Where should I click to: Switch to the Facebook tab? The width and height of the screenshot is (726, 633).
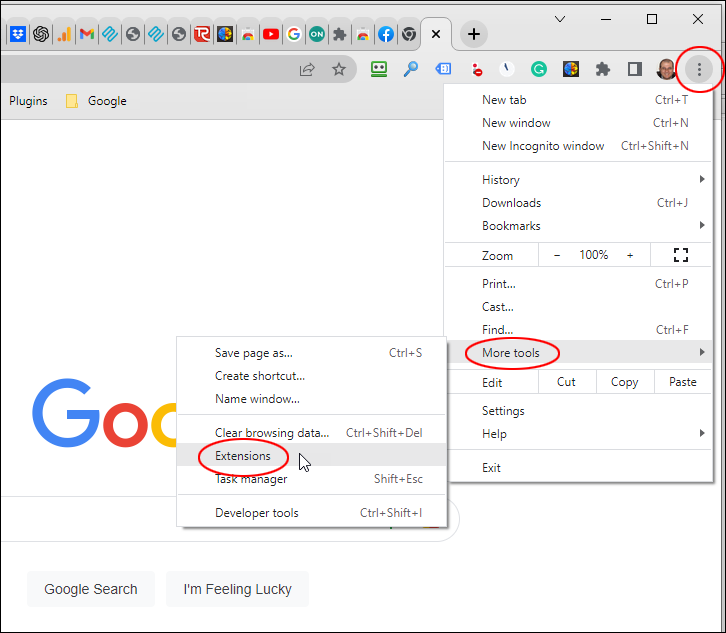[386, 34]
